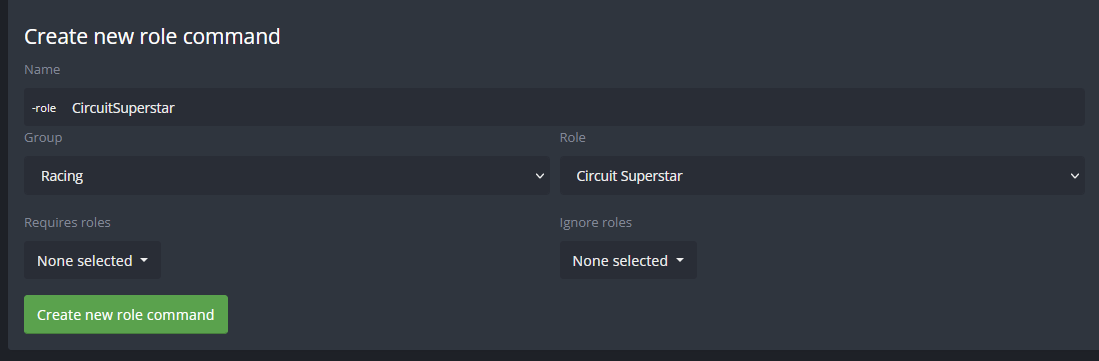The width and height of the screenshot is (1099, 361).
Task: Click the chevron arrow of Group dropdown
Action: pos(540,176)
